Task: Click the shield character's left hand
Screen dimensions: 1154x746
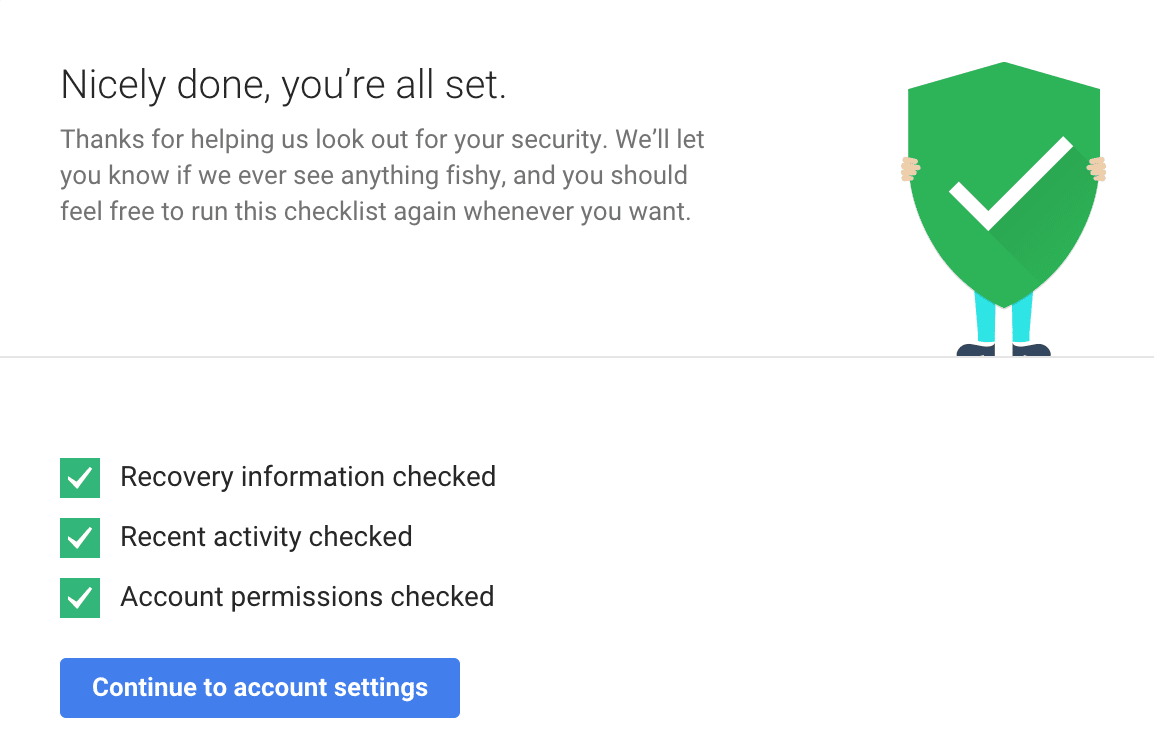Action: [910, 168]
